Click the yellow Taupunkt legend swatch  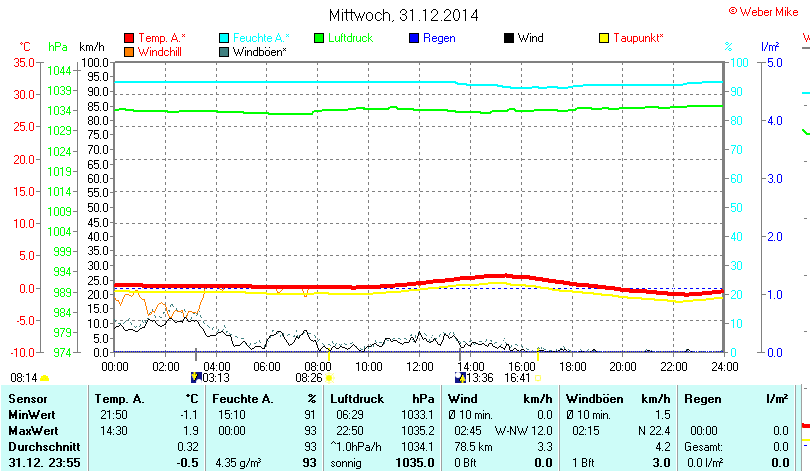tap(604, 38)
